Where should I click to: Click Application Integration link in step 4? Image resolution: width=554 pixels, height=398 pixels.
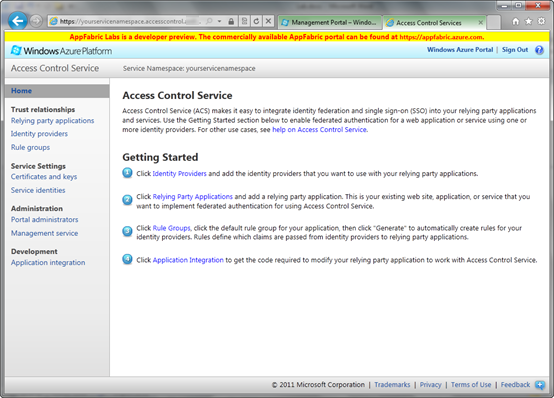188,260
